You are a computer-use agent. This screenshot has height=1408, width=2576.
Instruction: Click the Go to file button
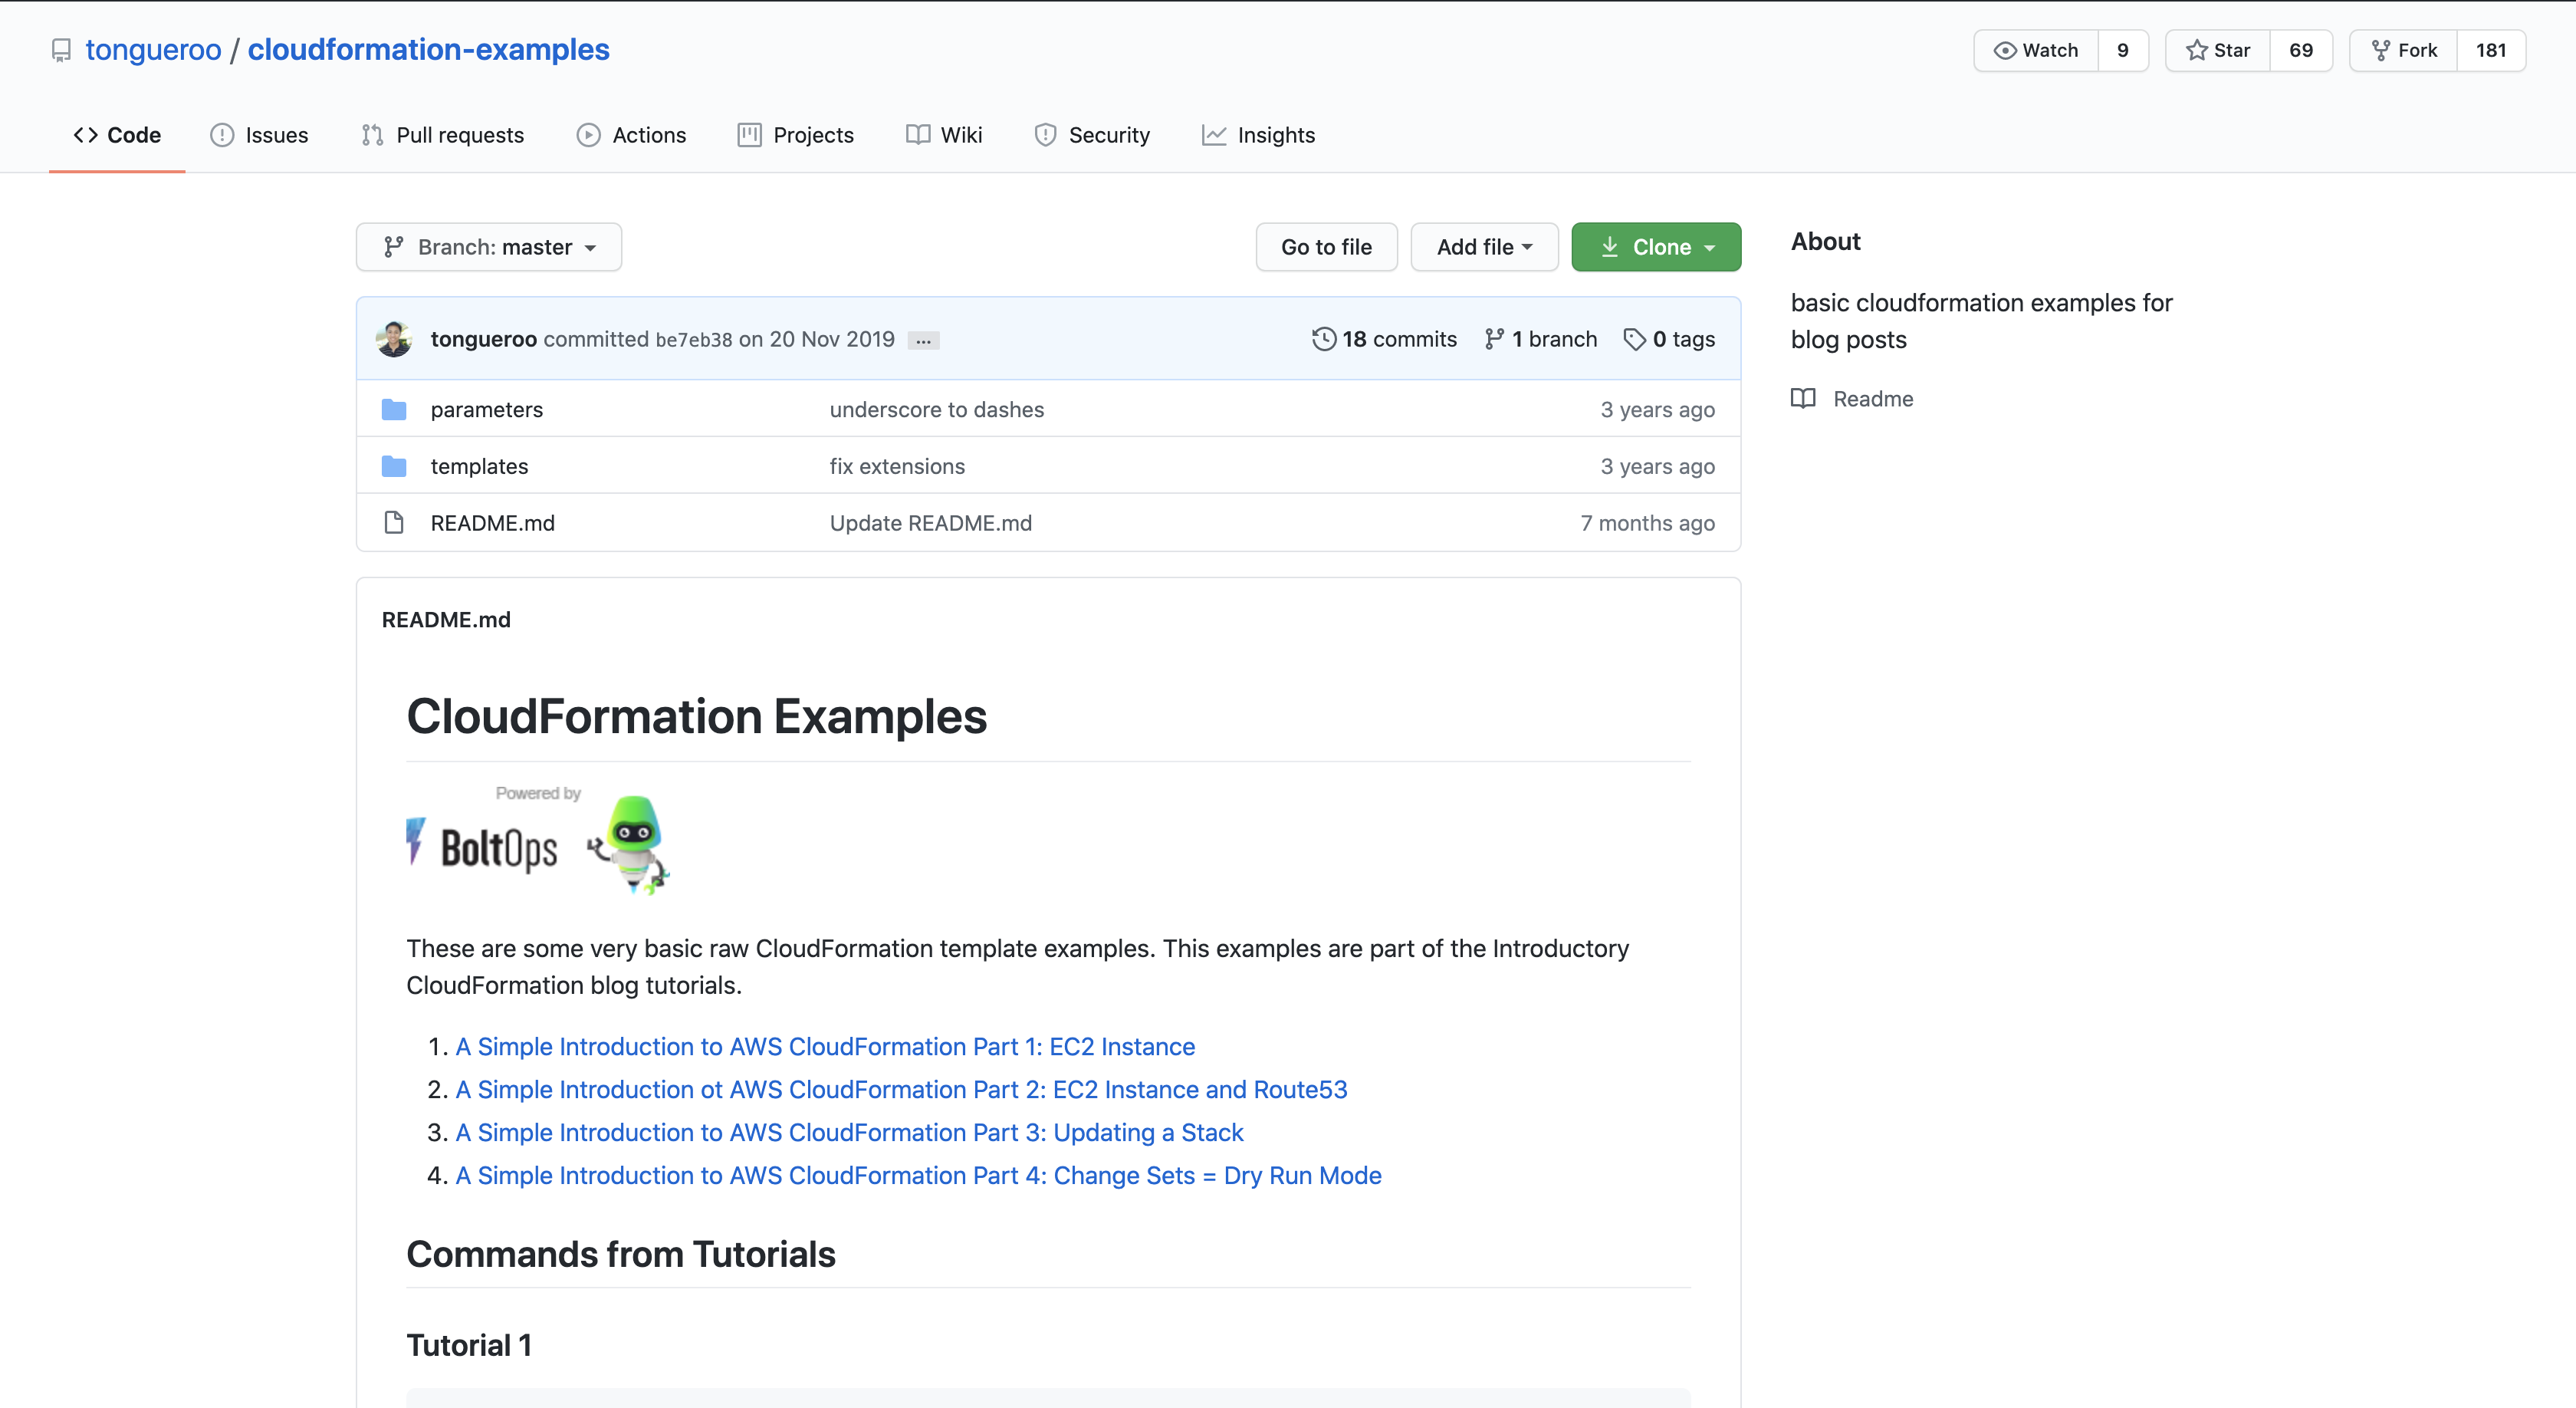pos(1326,247)
